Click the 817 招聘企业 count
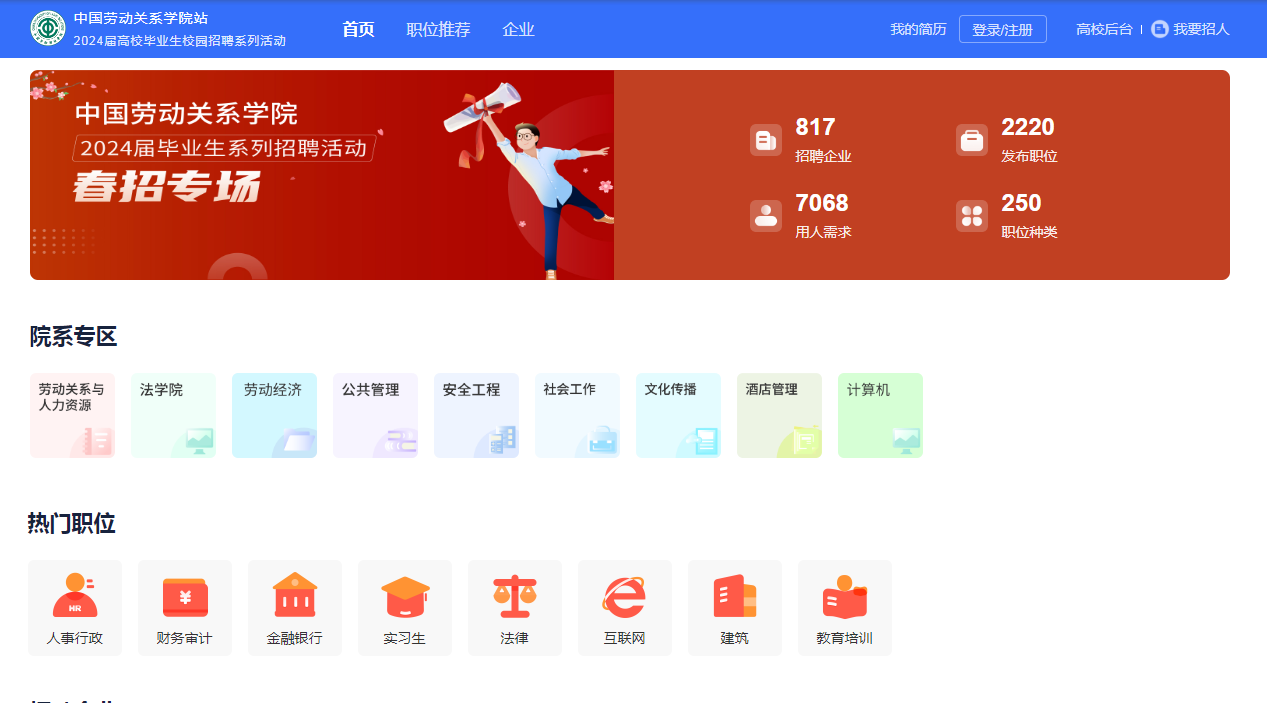This screenshot has width=1267, height=703. click(x=815, y=127)
